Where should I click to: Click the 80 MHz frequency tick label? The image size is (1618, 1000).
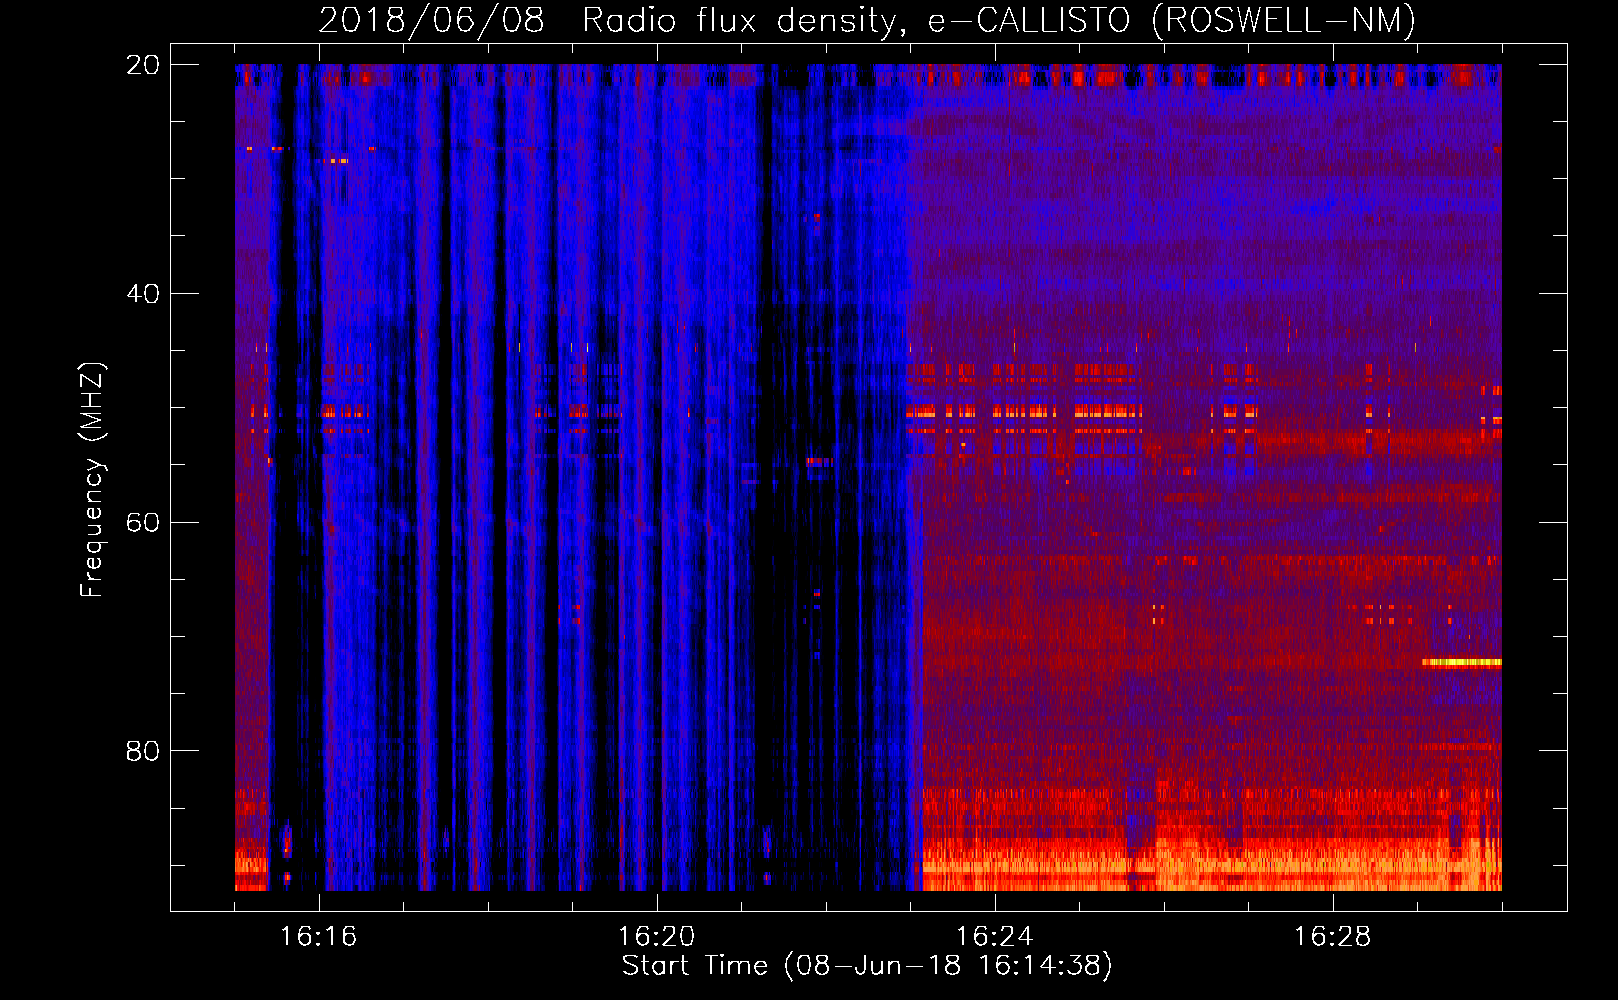pyautogui.click(x=143, y=751)
